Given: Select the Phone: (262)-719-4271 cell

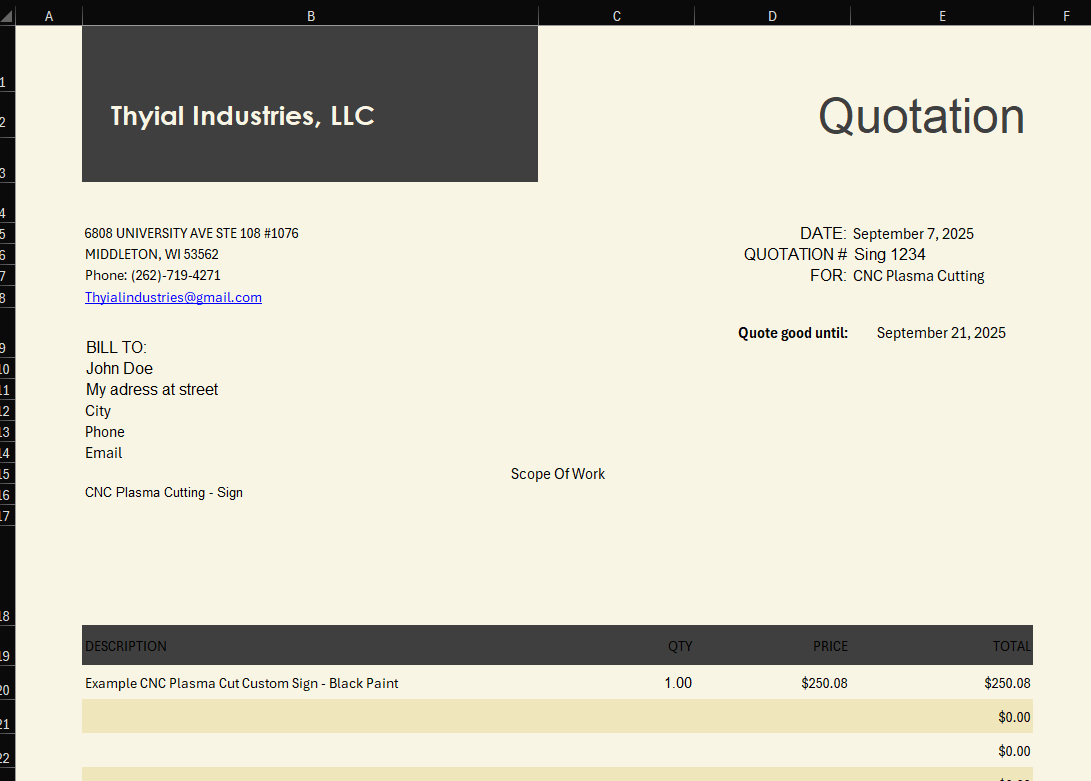Looking at the screenshot, I should click(x=152, y=276).
